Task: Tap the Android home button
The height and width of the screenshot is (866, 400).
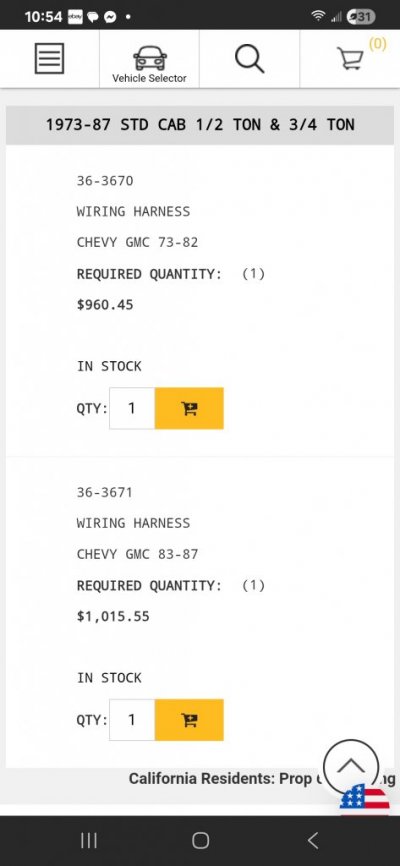Action: tap(201, 841)
